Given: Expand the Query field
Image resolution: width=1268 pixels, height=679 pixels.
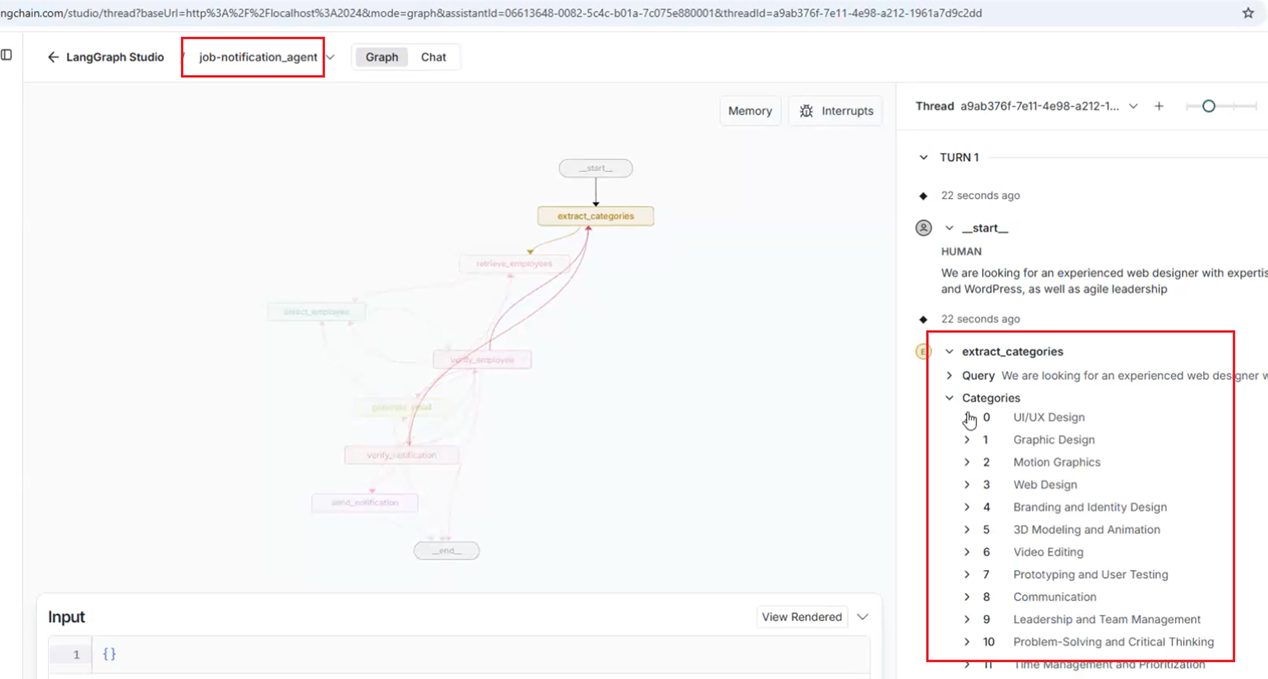Looking at the screenshot, I should click(949, 376).
